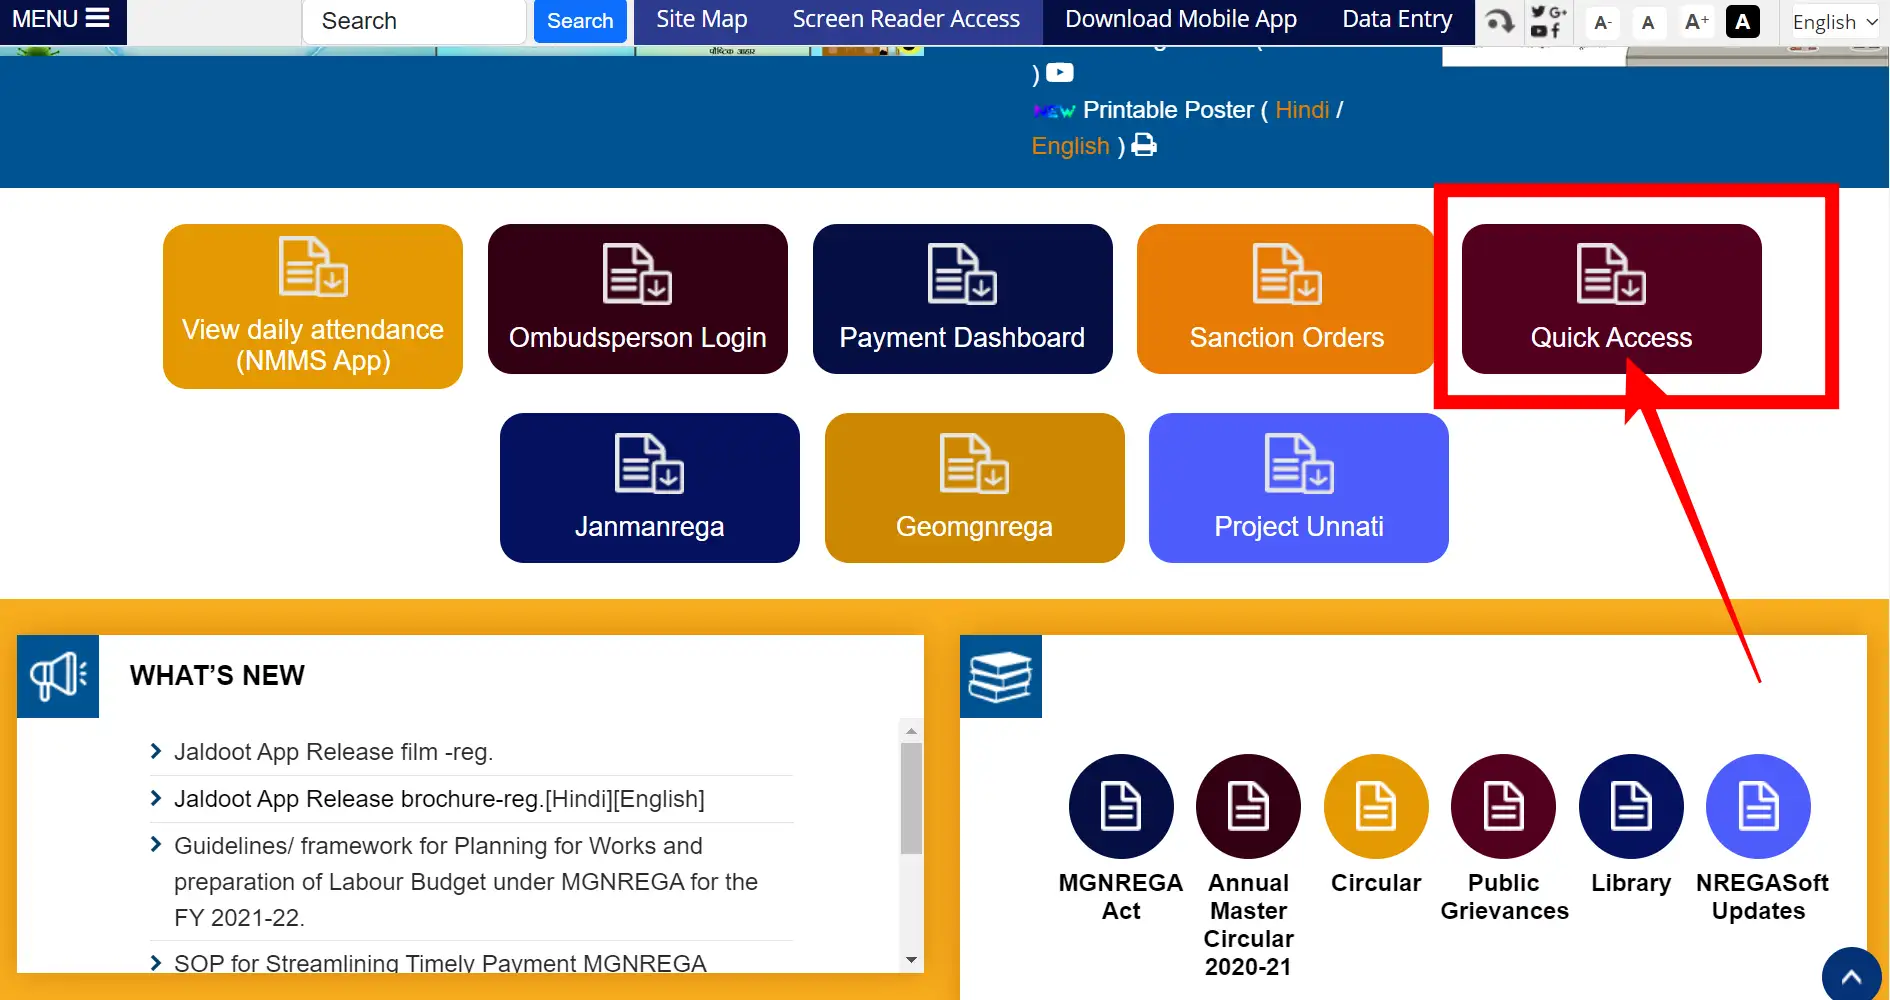Image resolution: width=1890 pixels, height=1000 pixels.
Task: Click the WHAT'S NEW heading
Action: (x=217, y=676)
